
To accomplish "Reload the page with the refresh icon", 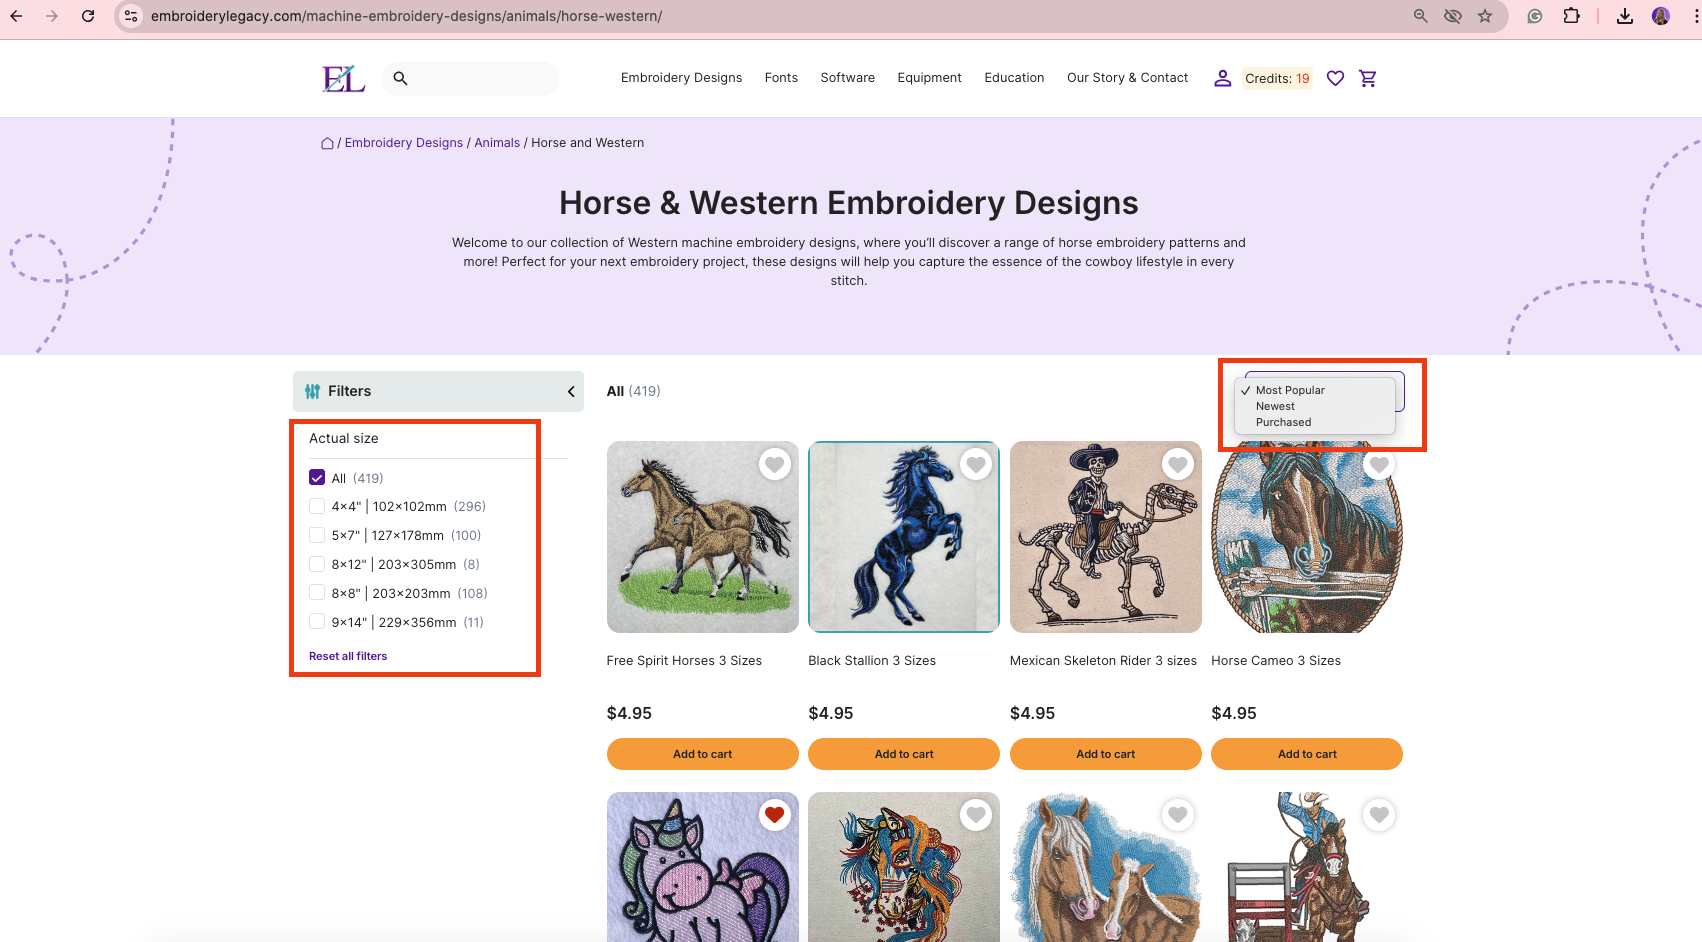I will (88, 16).
